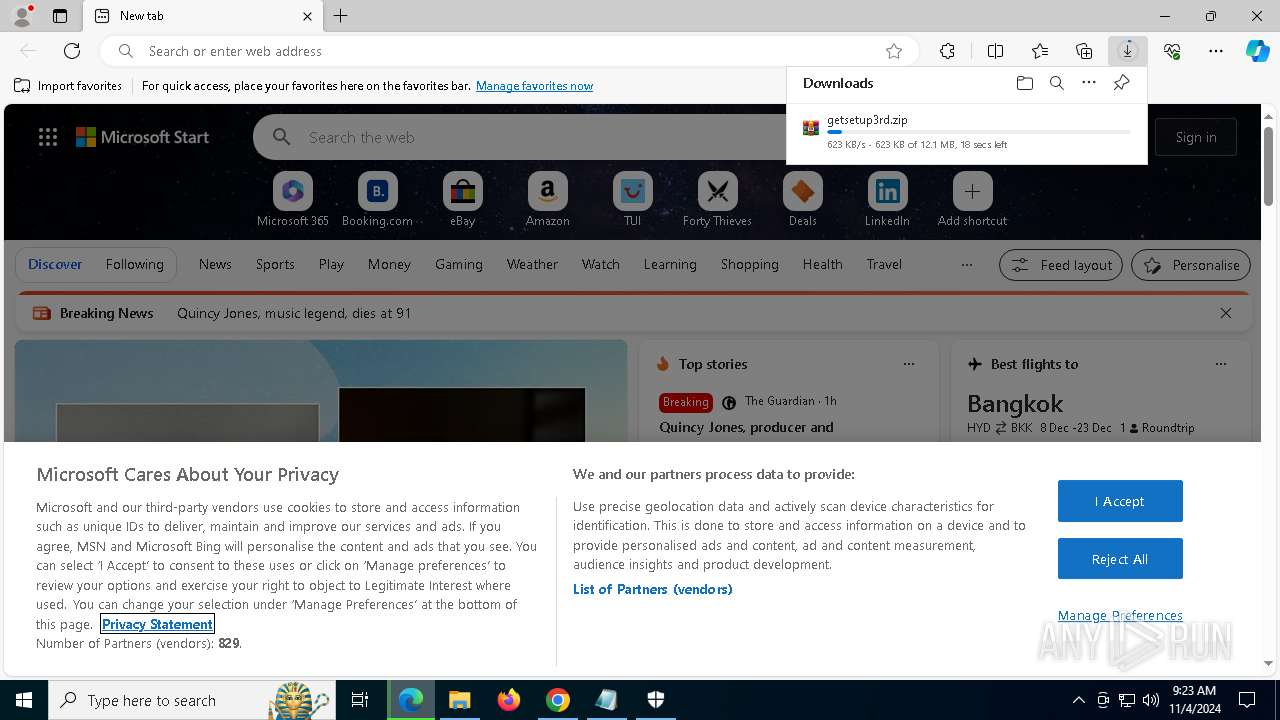
Task: Open eBay shortcut
Action: tap(462, 199)
